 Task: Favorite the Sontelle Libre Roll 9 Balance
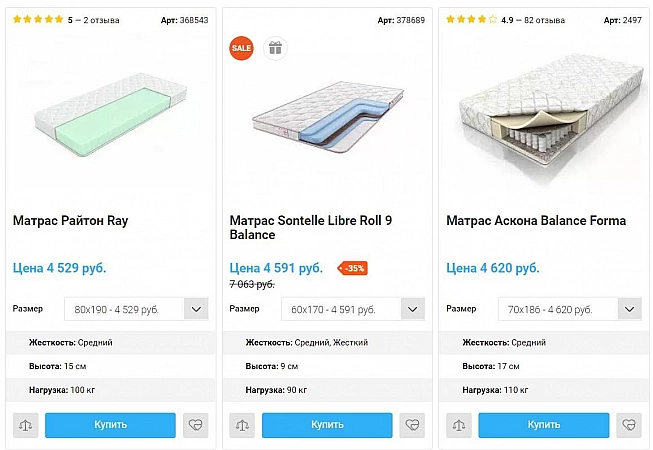click(412, 425)
